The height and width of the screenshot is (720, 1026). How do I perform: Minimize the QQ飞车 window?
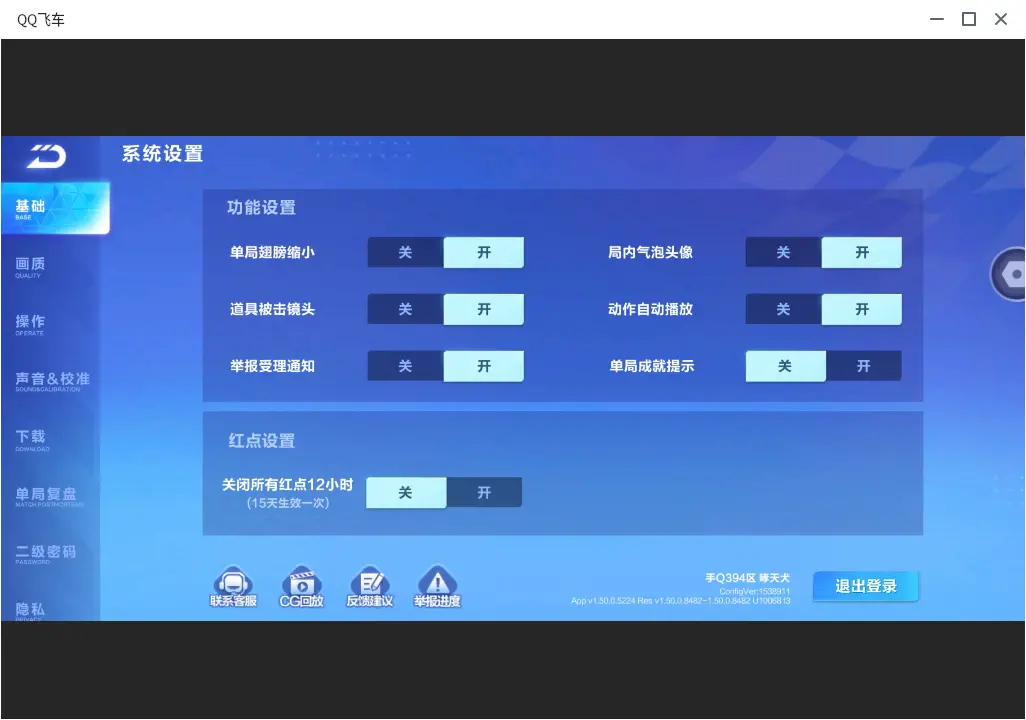point(937,20)
